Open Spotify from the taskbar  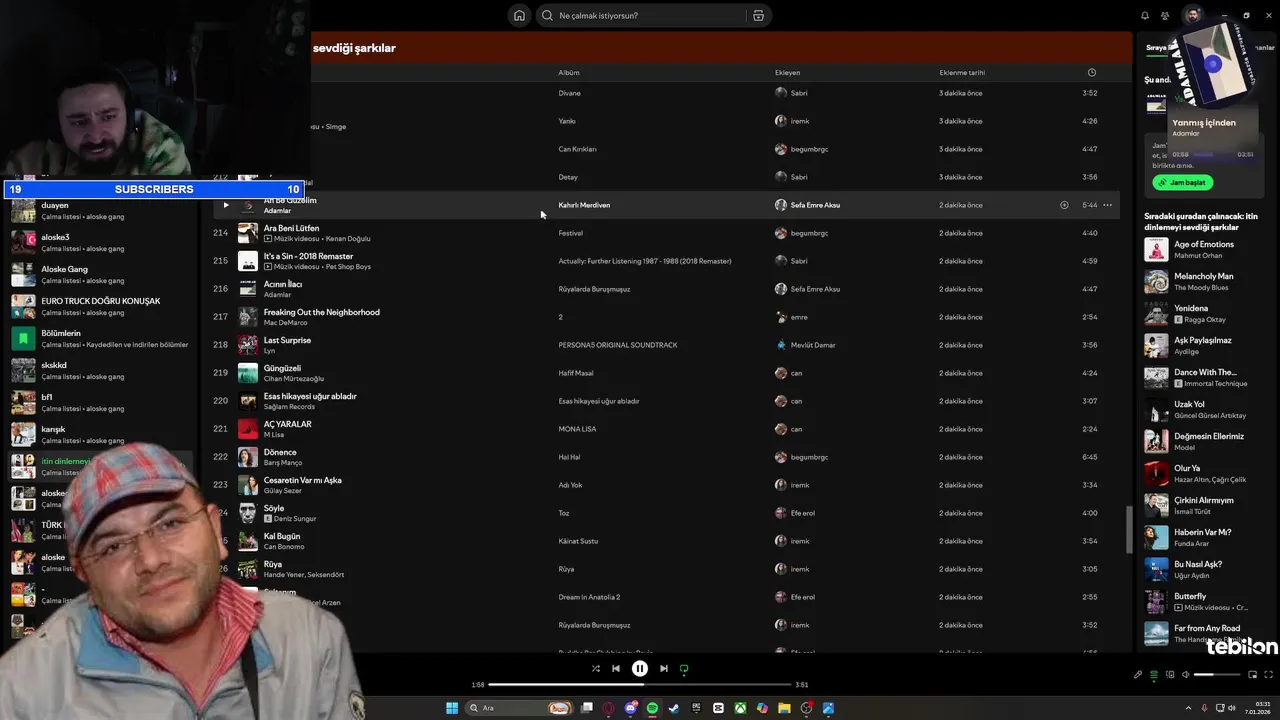click(652, 708)
